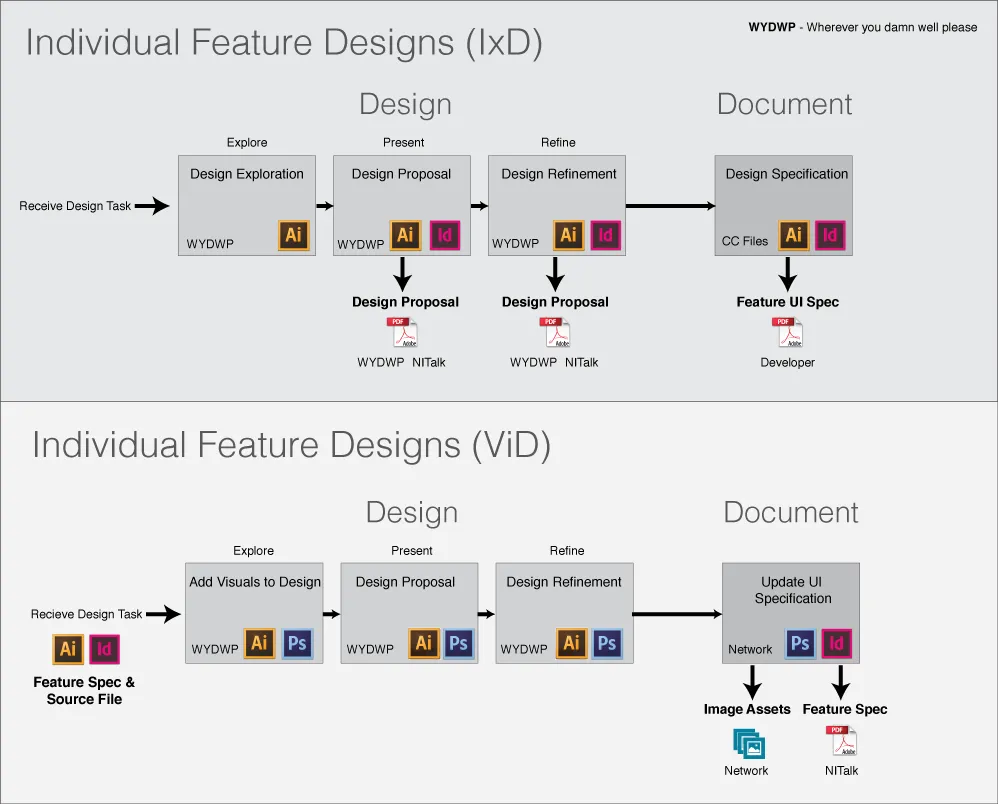This screenshot has height=804, width=998.
Task: Click the WYDWP definition text in top-right corner
Action: pos(862,27)
